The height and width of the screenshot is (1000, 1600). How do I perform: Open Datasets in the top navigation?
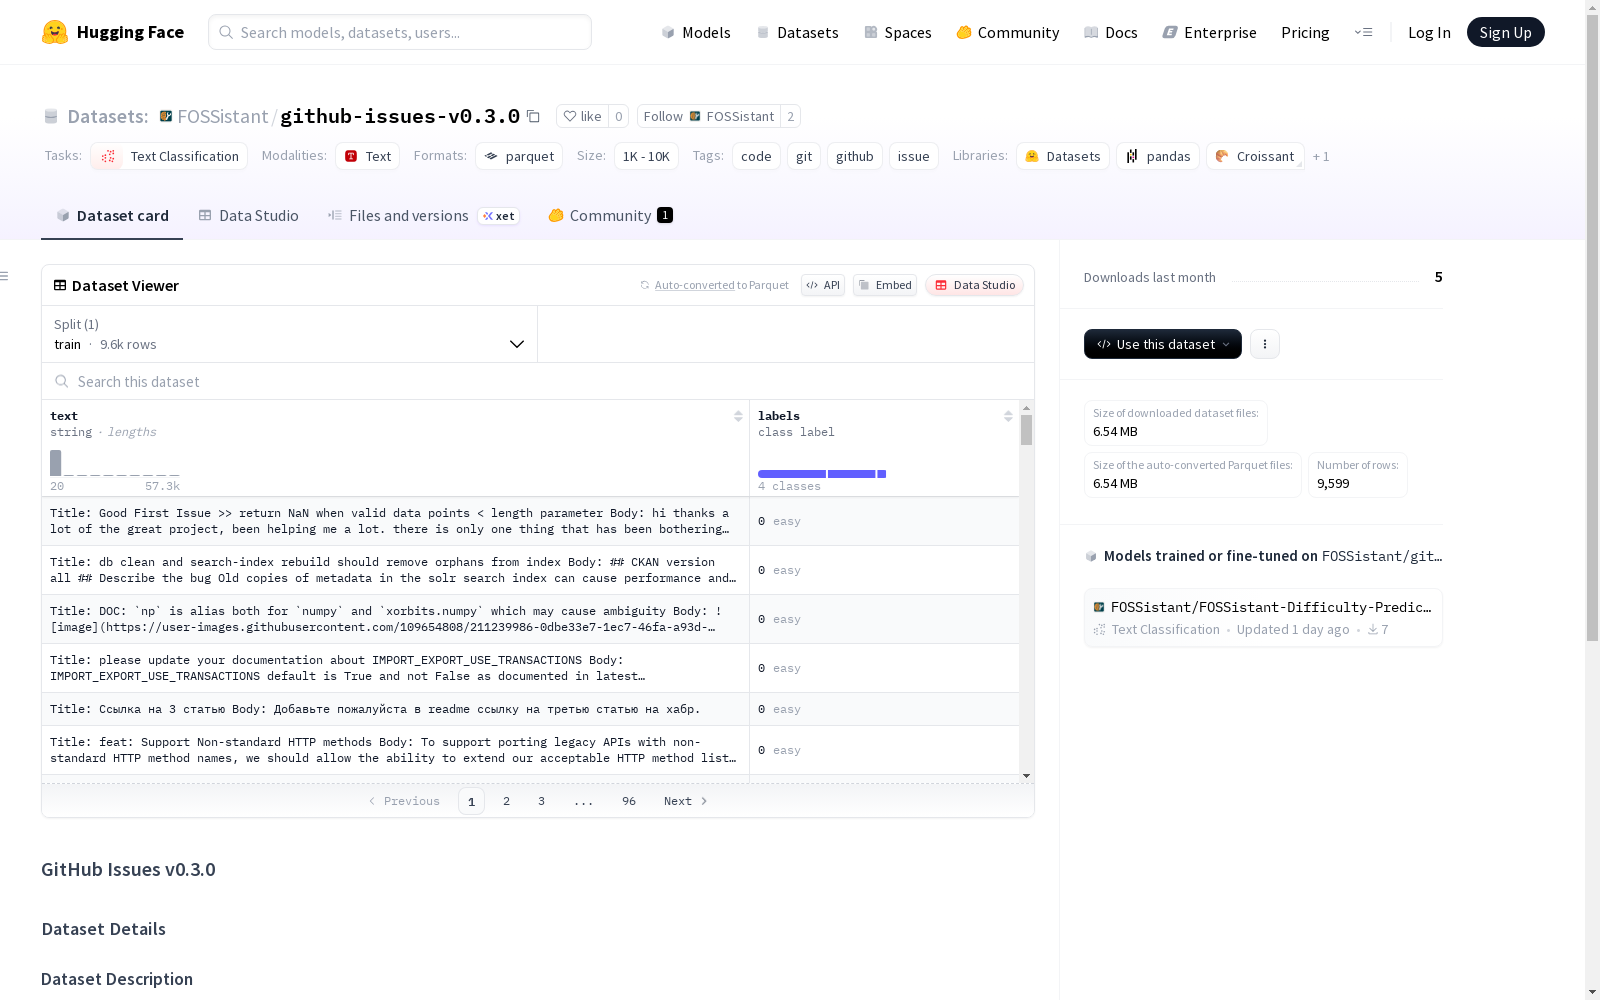[797, 32]
